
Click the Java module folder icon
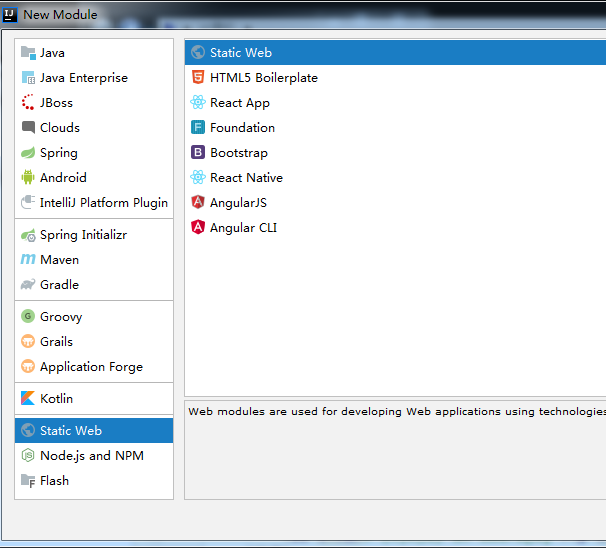28,53
